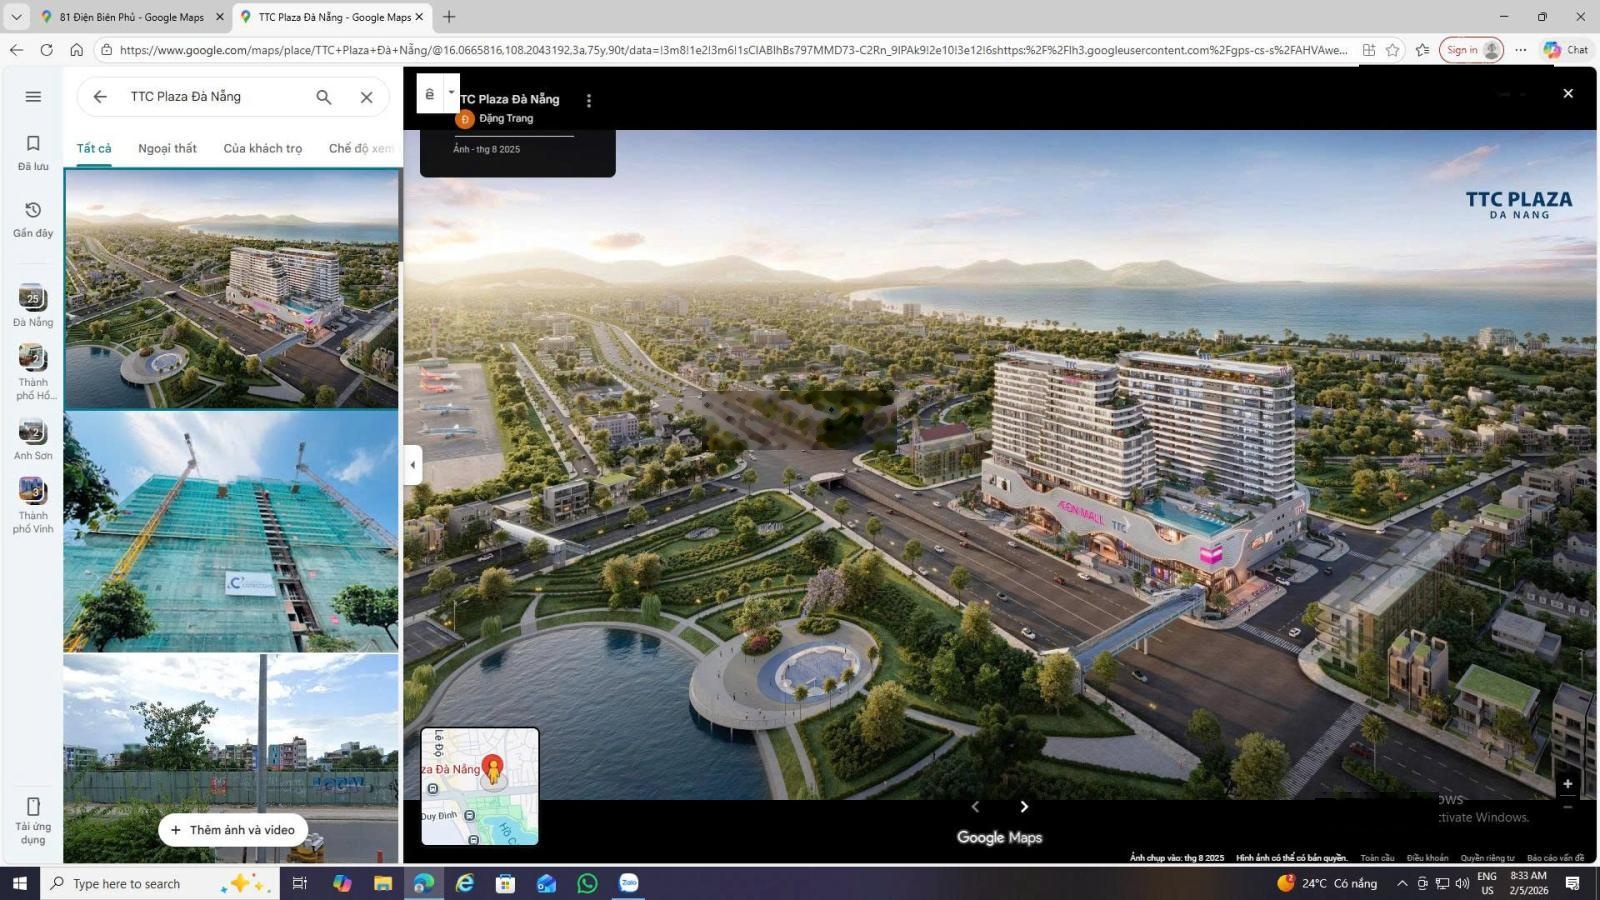Open Get the app icon in sidebar
The image size is (1600, 900).
pyautogui.click(x=33, y=807)
